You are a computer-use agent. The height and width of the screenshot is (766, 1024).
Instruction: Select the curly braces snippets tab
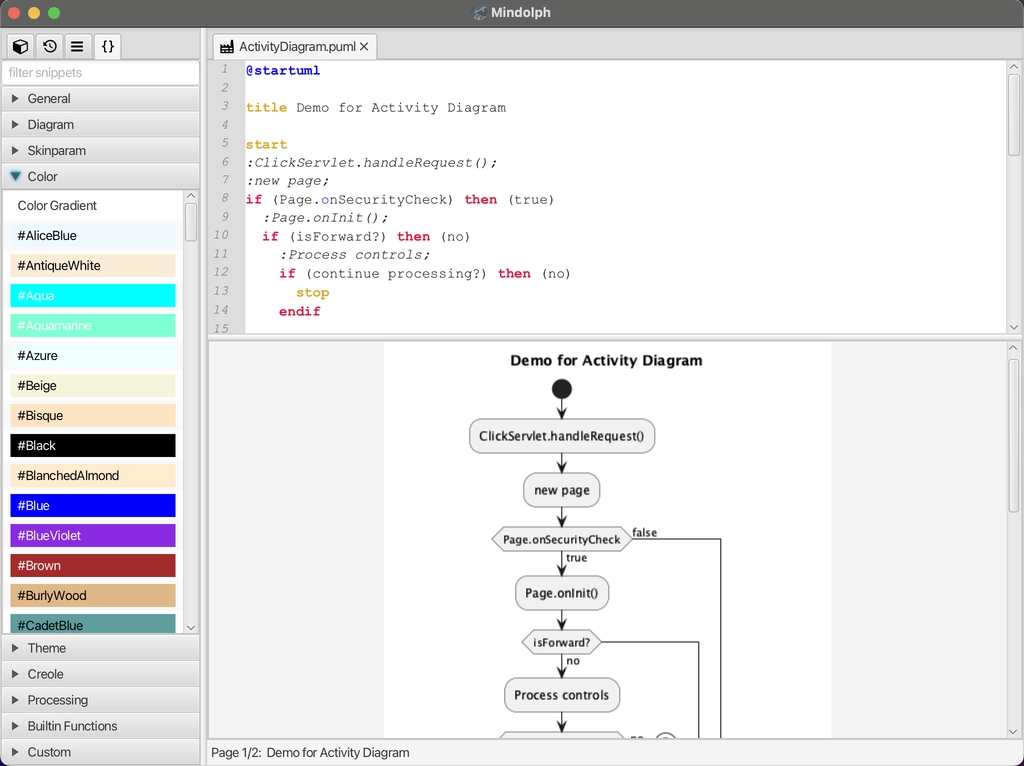pos(108,46)
